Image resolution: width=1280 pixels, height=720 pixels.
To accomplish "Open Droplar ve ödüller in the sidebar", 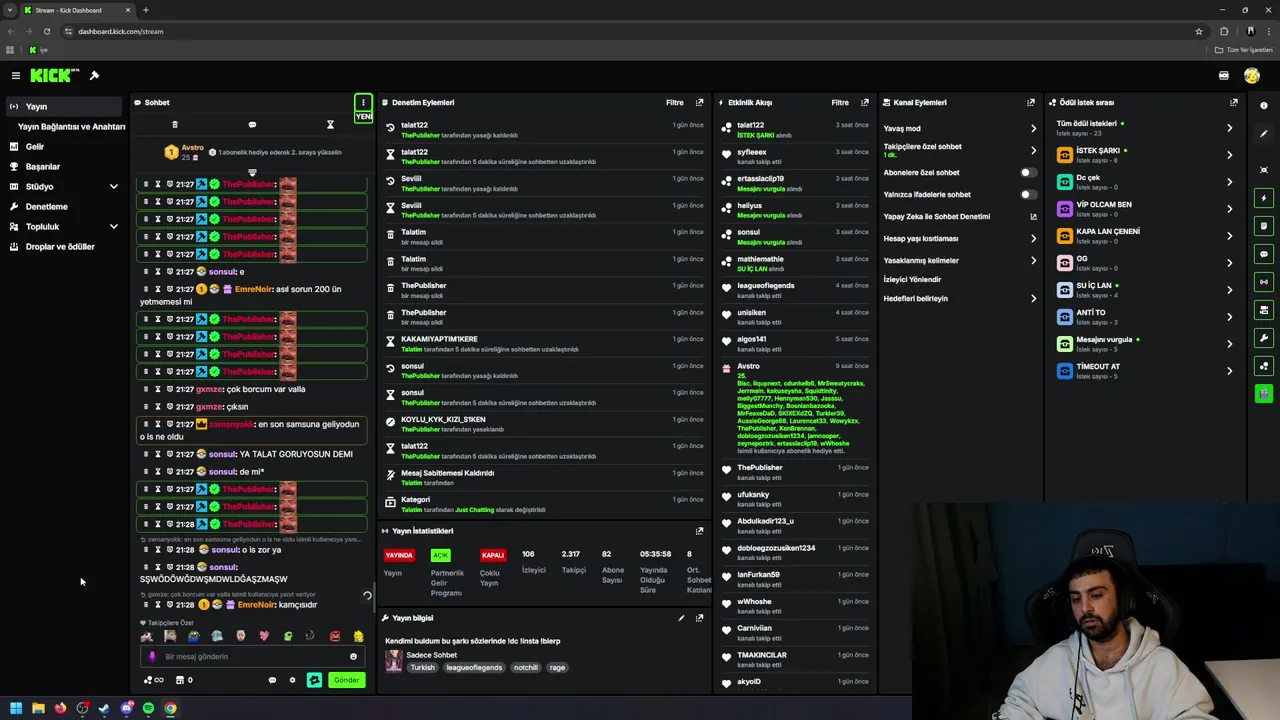I will click(65, 246).
